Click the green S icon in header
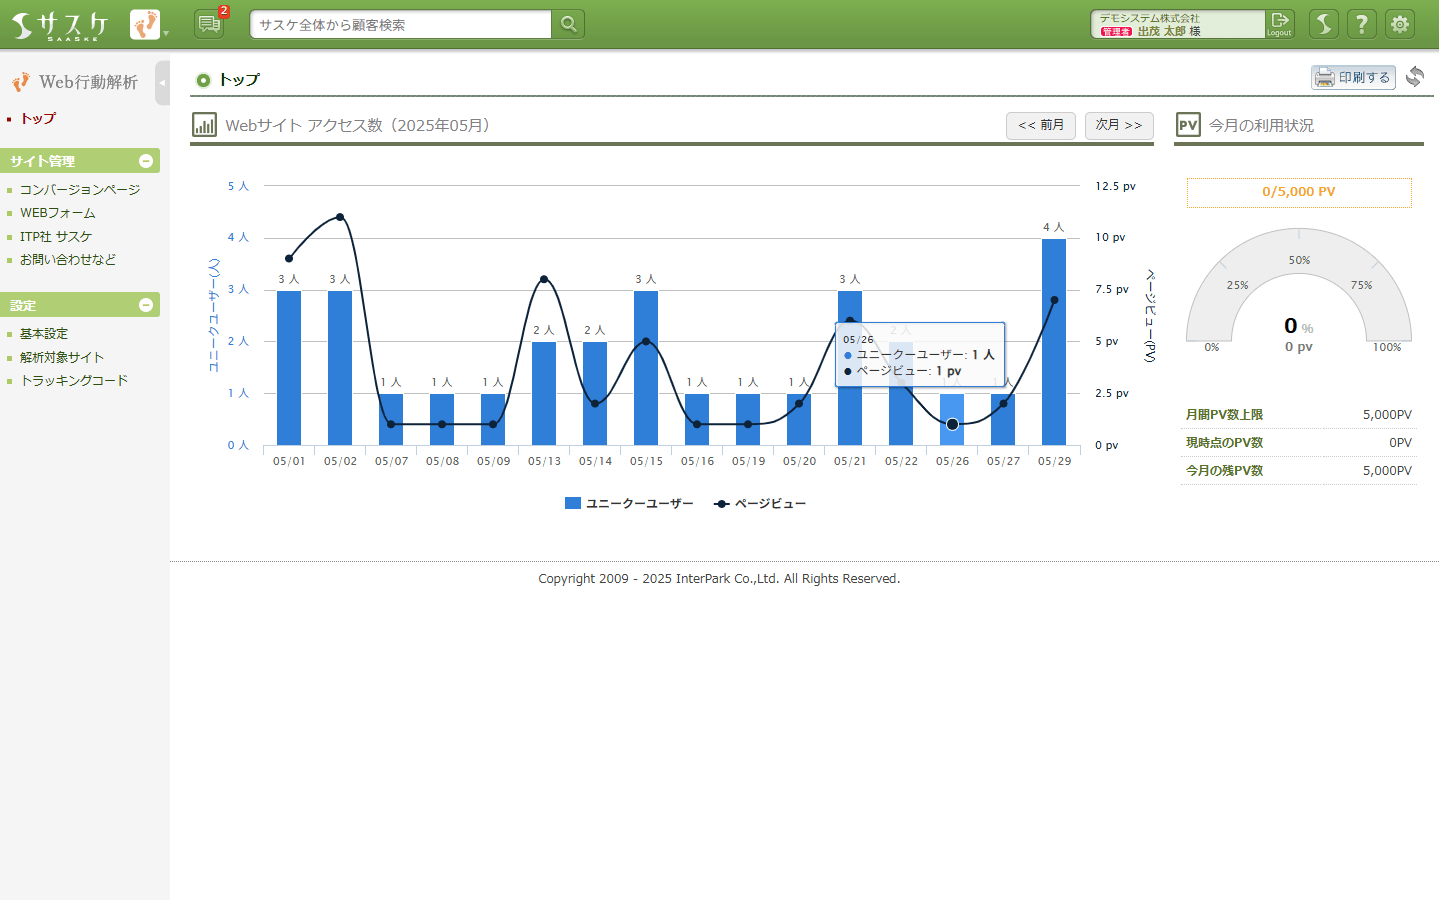This screenshot has height=900, width=1439. (1323, 24)
